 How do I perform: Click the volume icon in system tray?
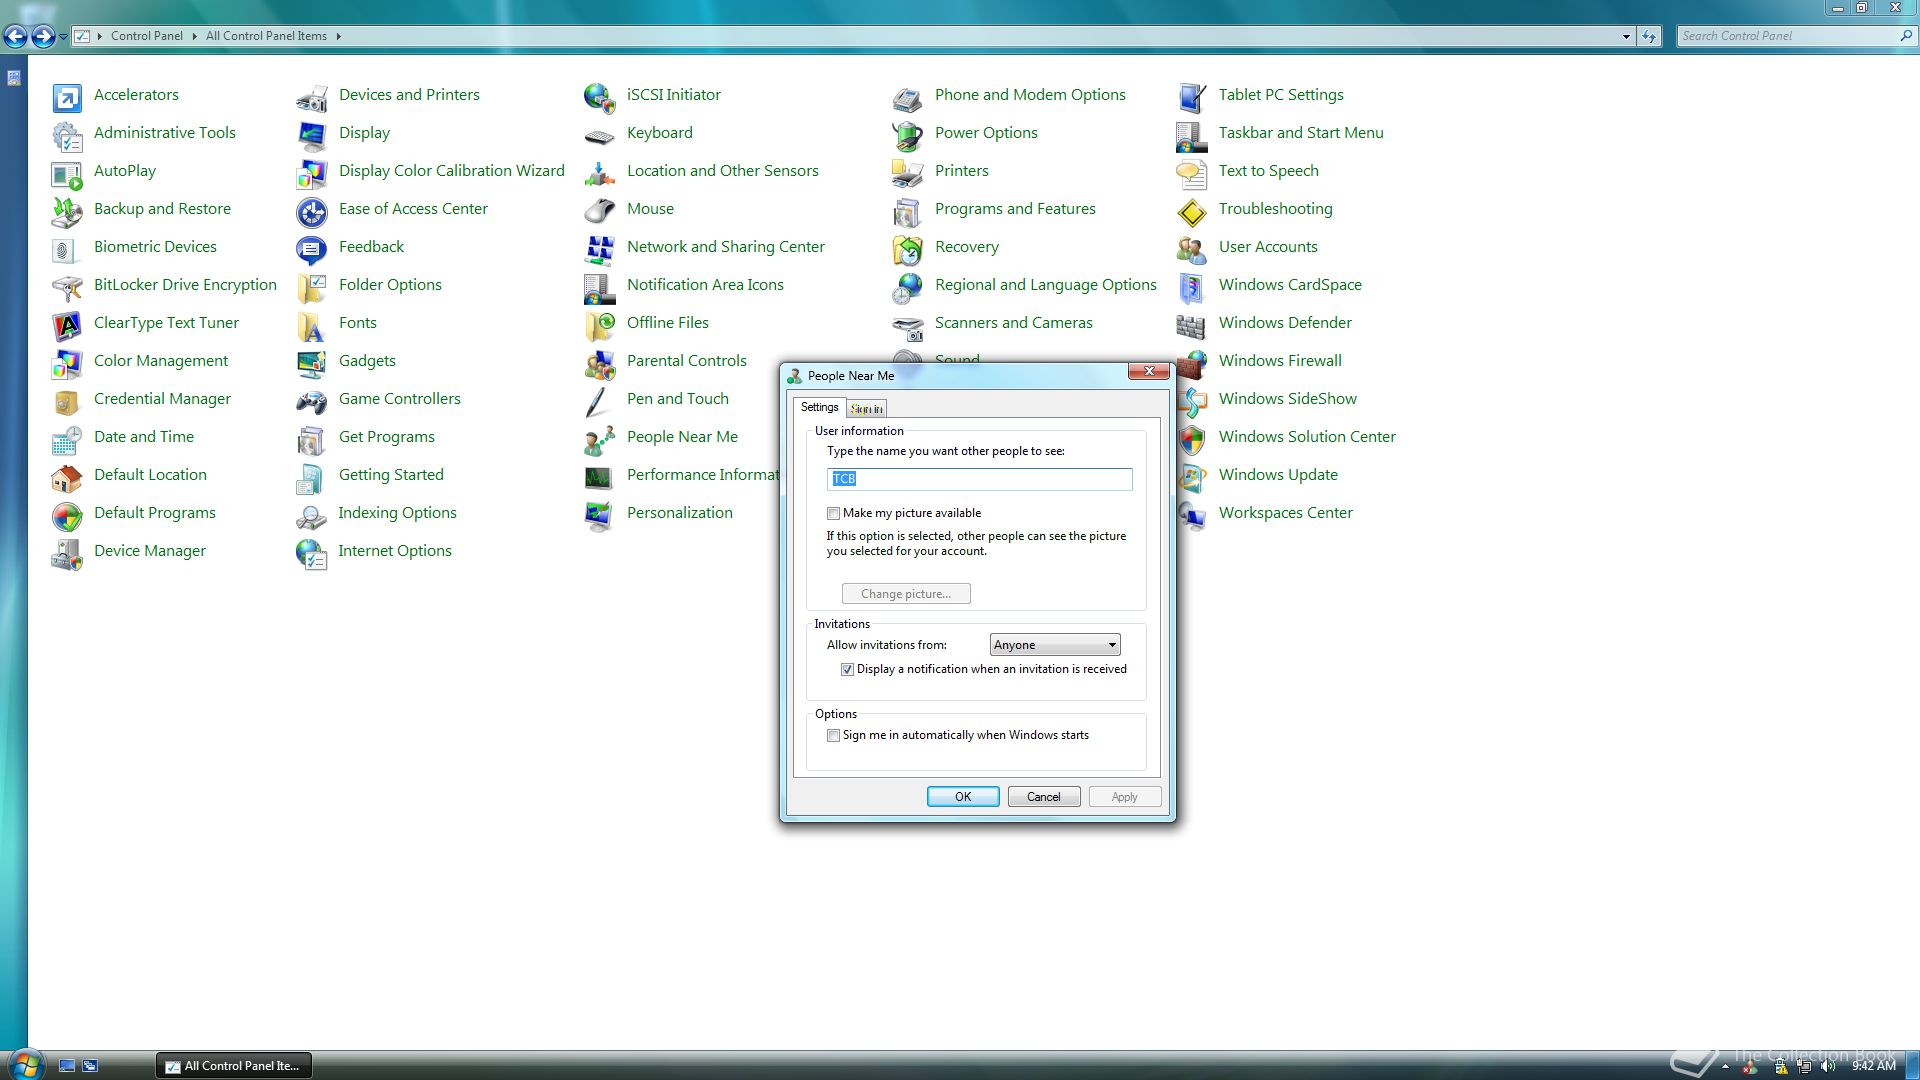point(1828,1066)
